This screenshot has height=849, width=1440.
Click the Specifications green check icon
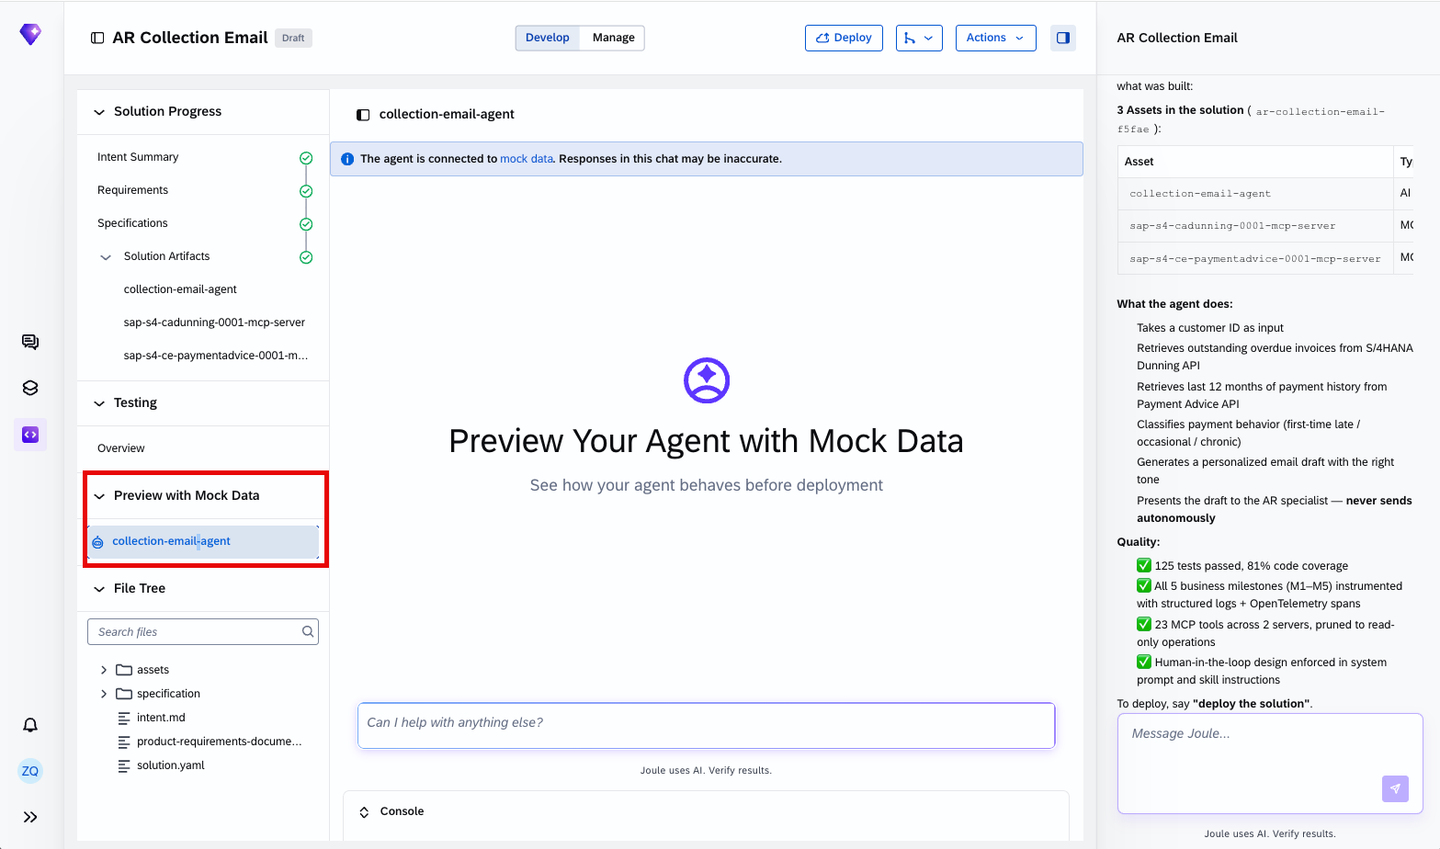point(306,224)
